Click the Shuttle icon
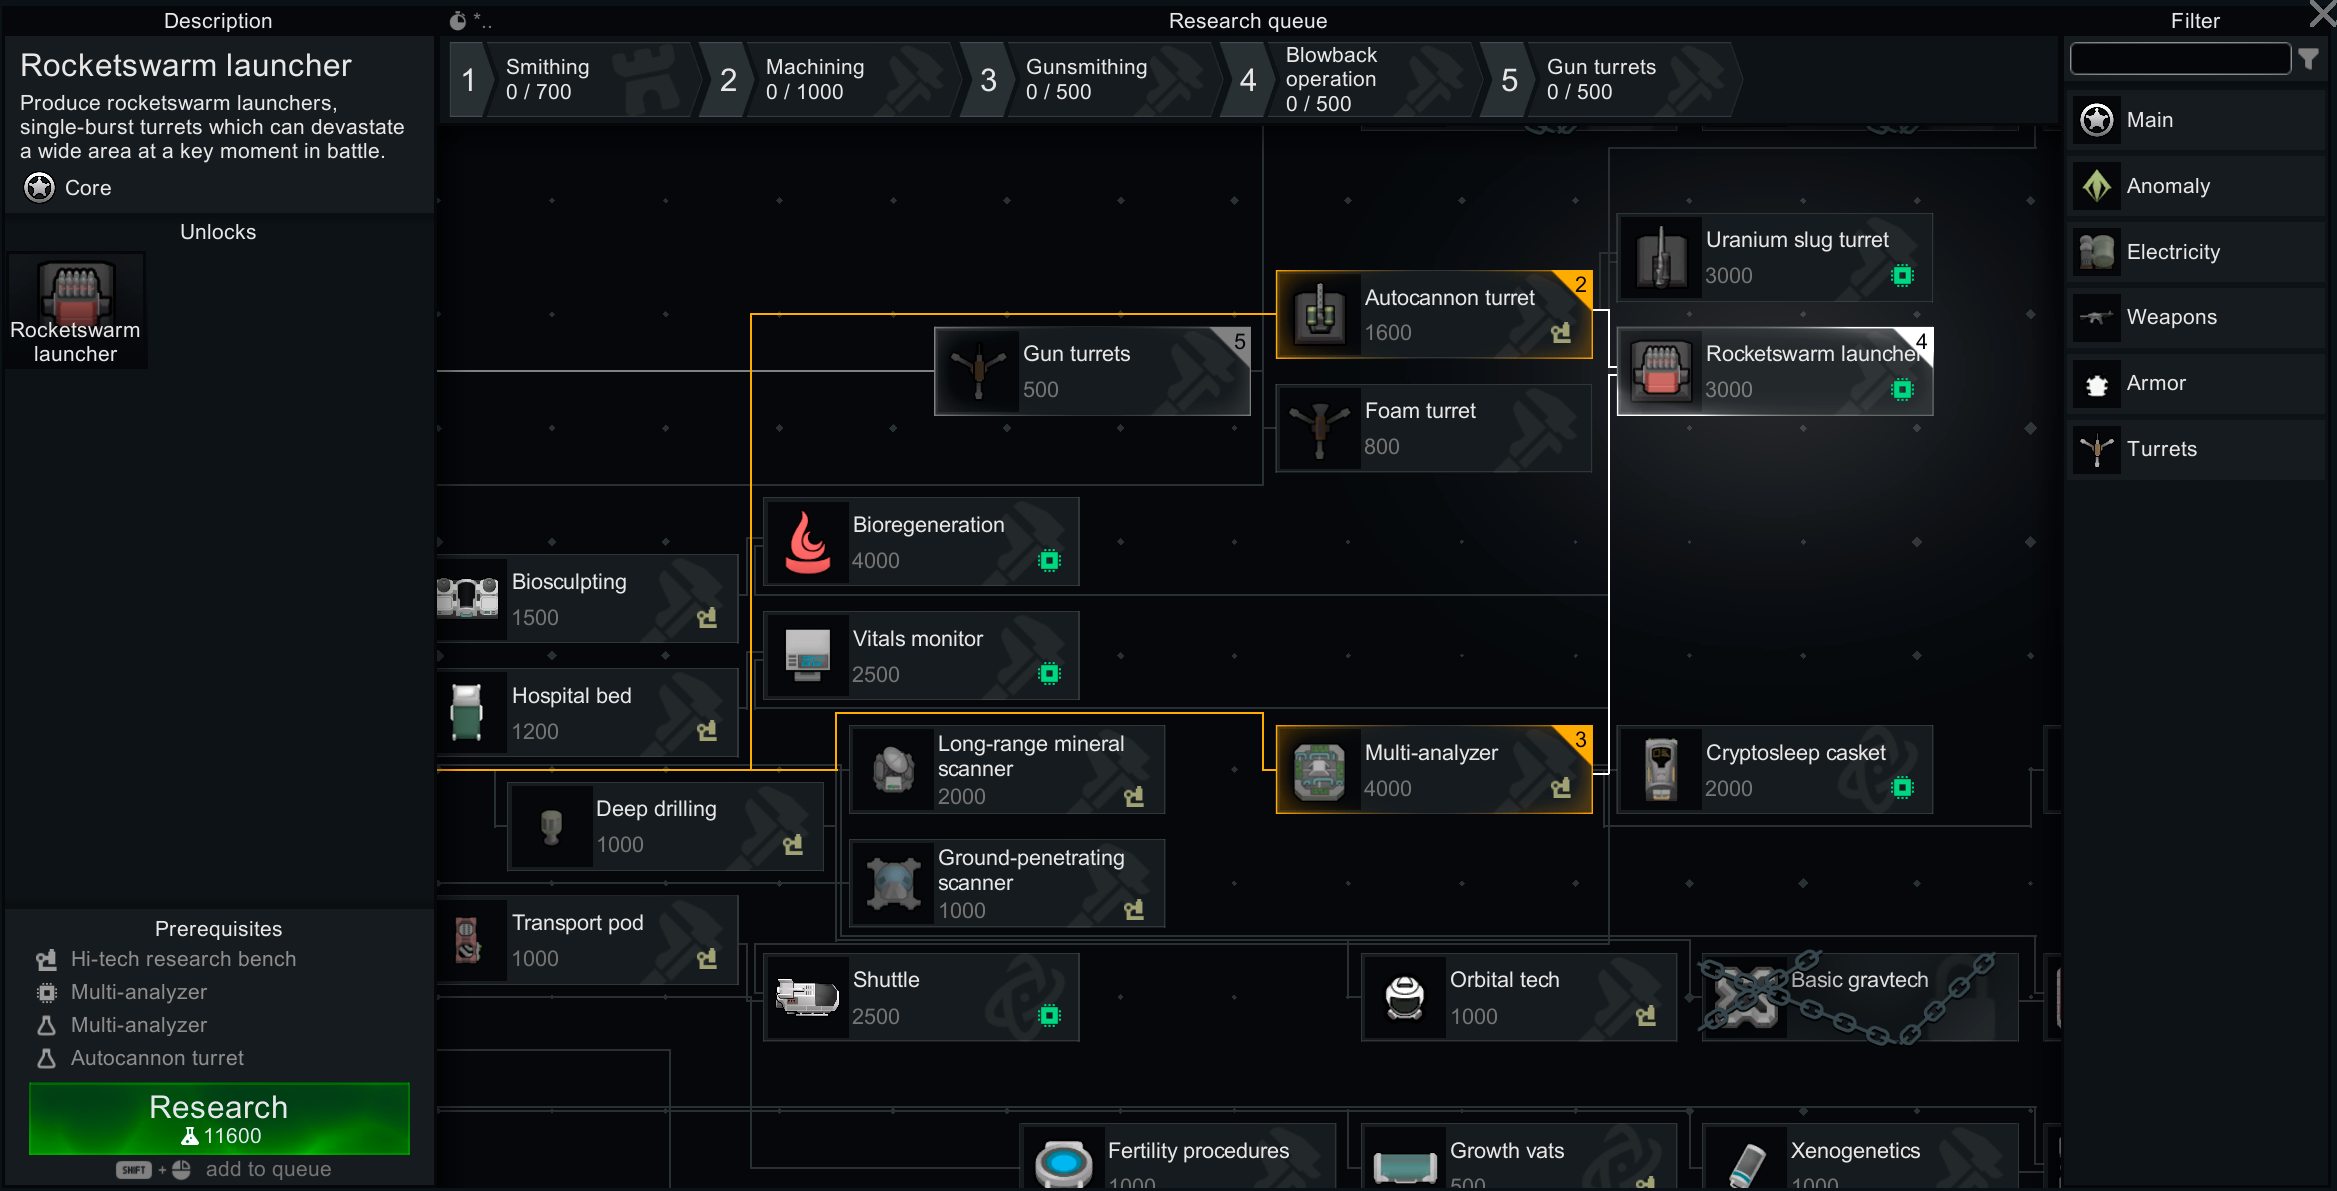 (807, 997)
